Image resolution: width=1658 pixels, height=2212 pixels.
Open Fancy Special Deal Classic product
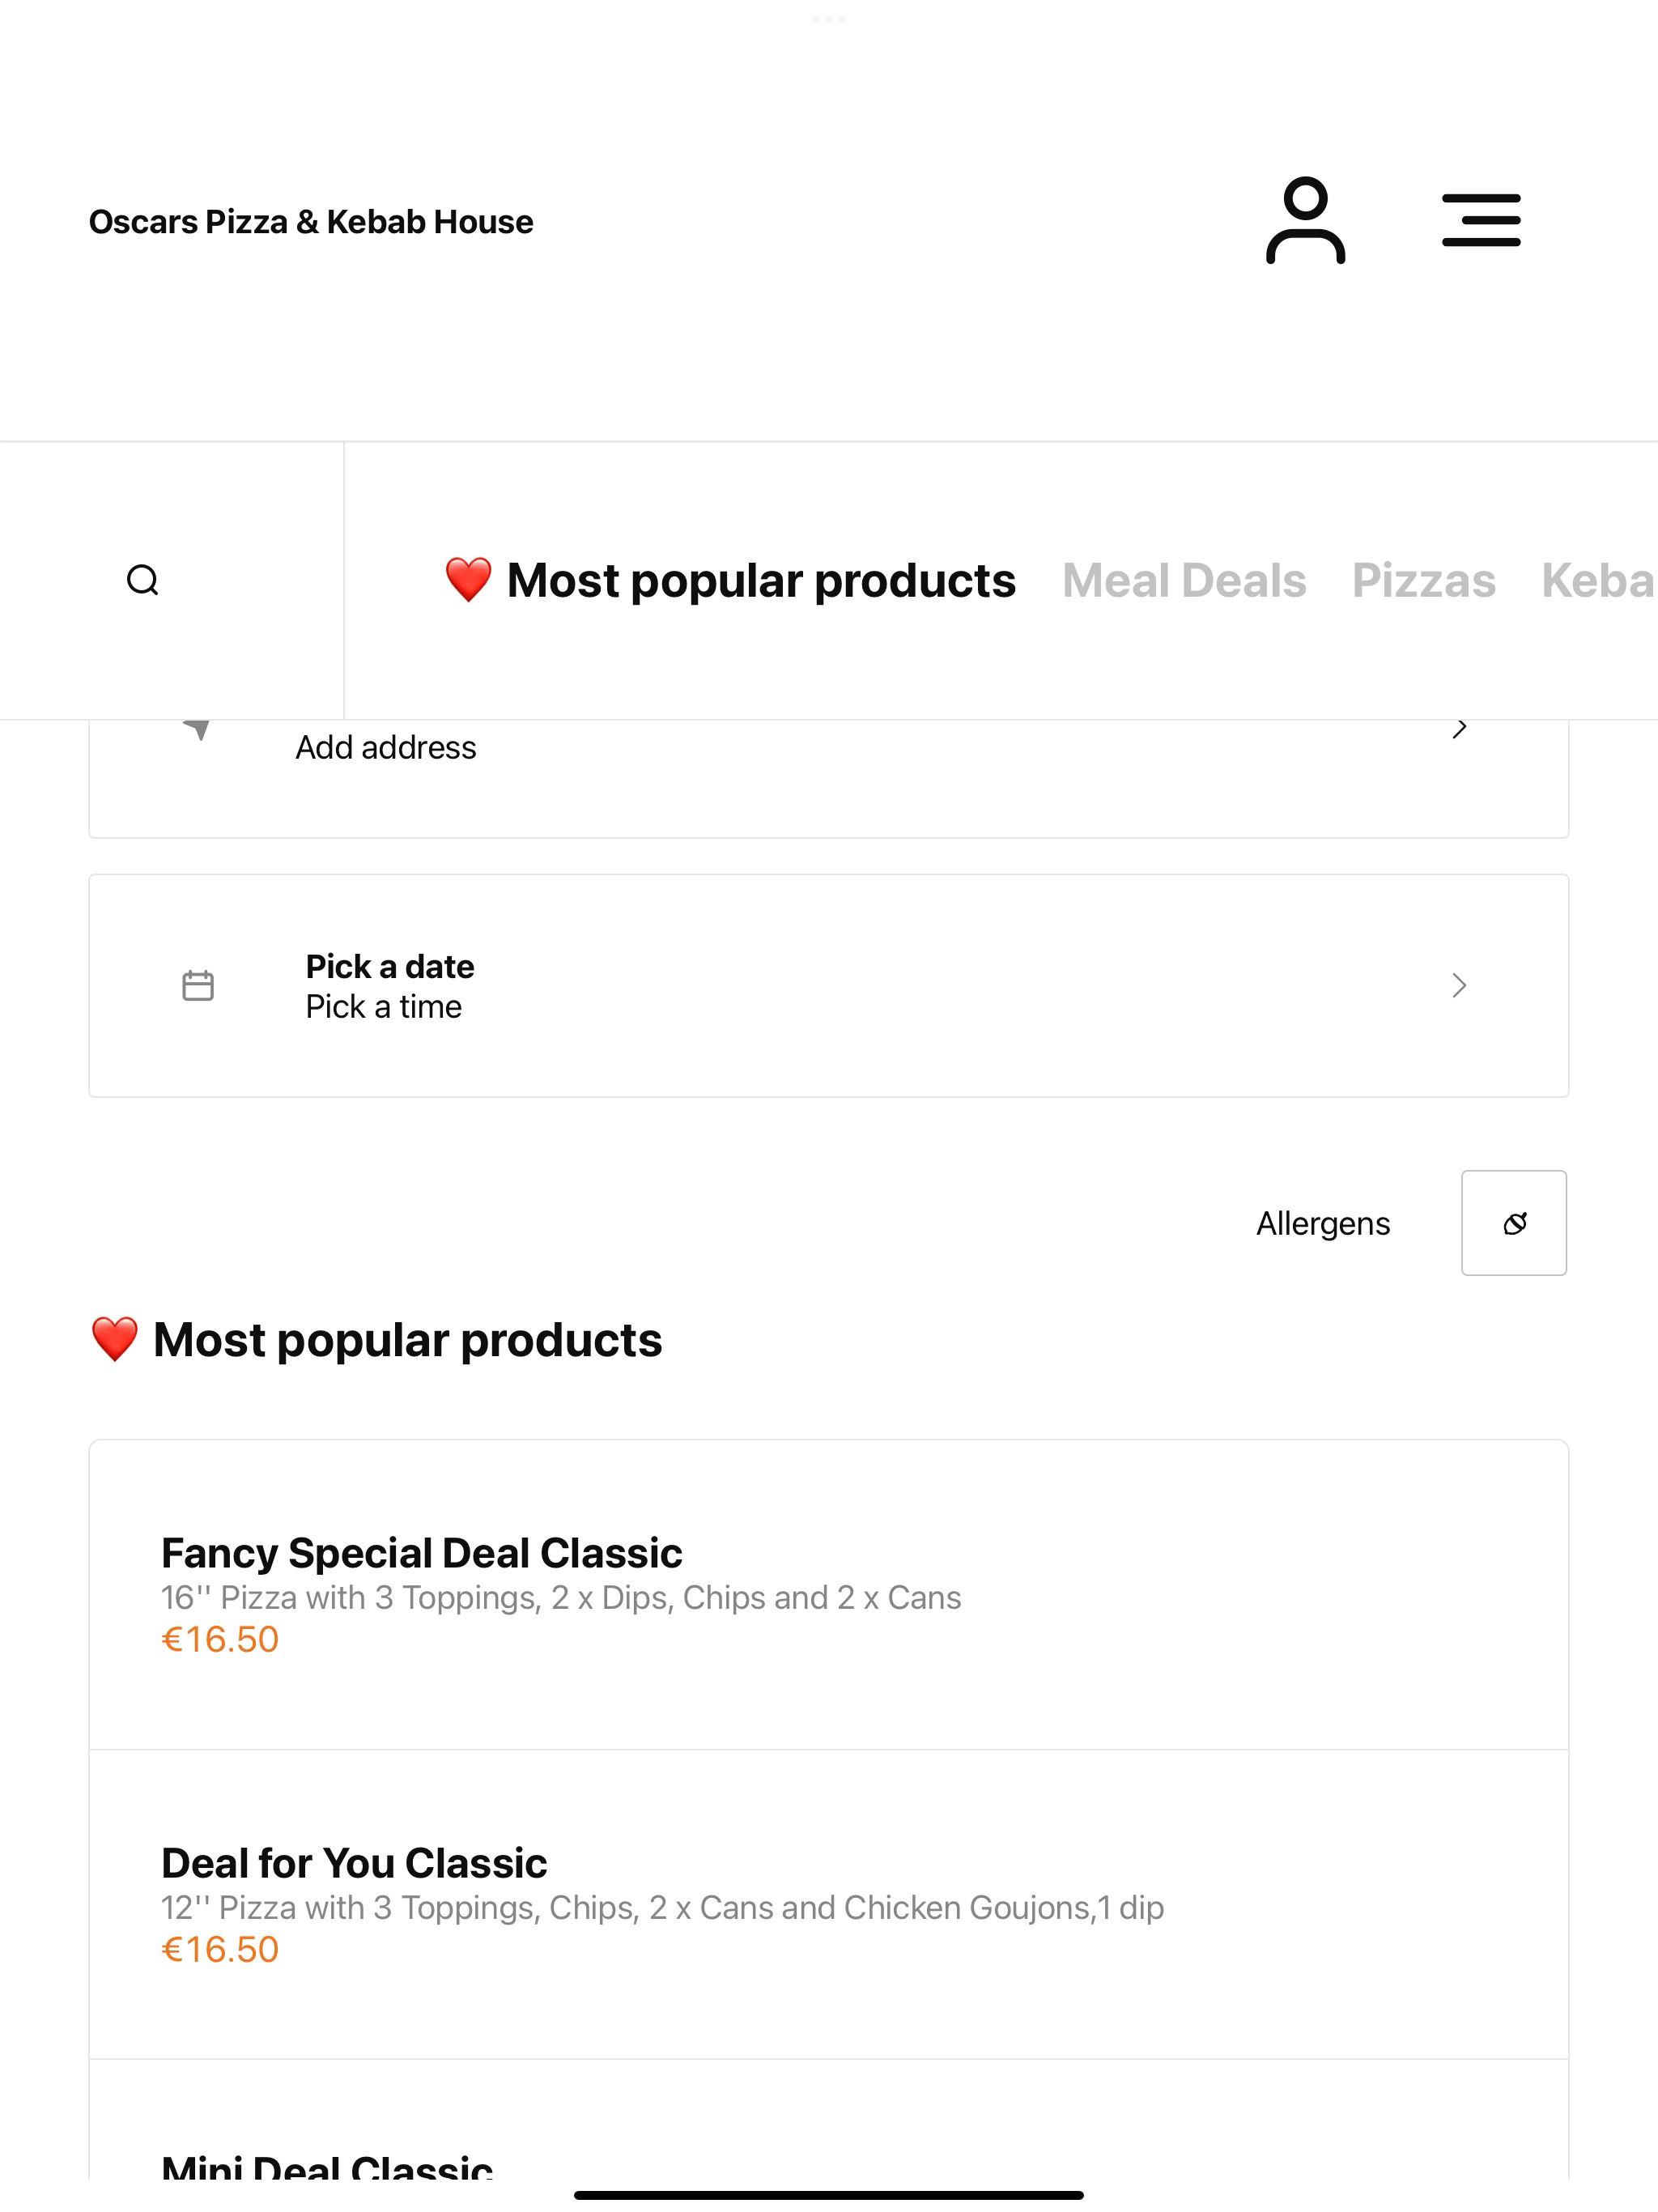(829, 1595)
